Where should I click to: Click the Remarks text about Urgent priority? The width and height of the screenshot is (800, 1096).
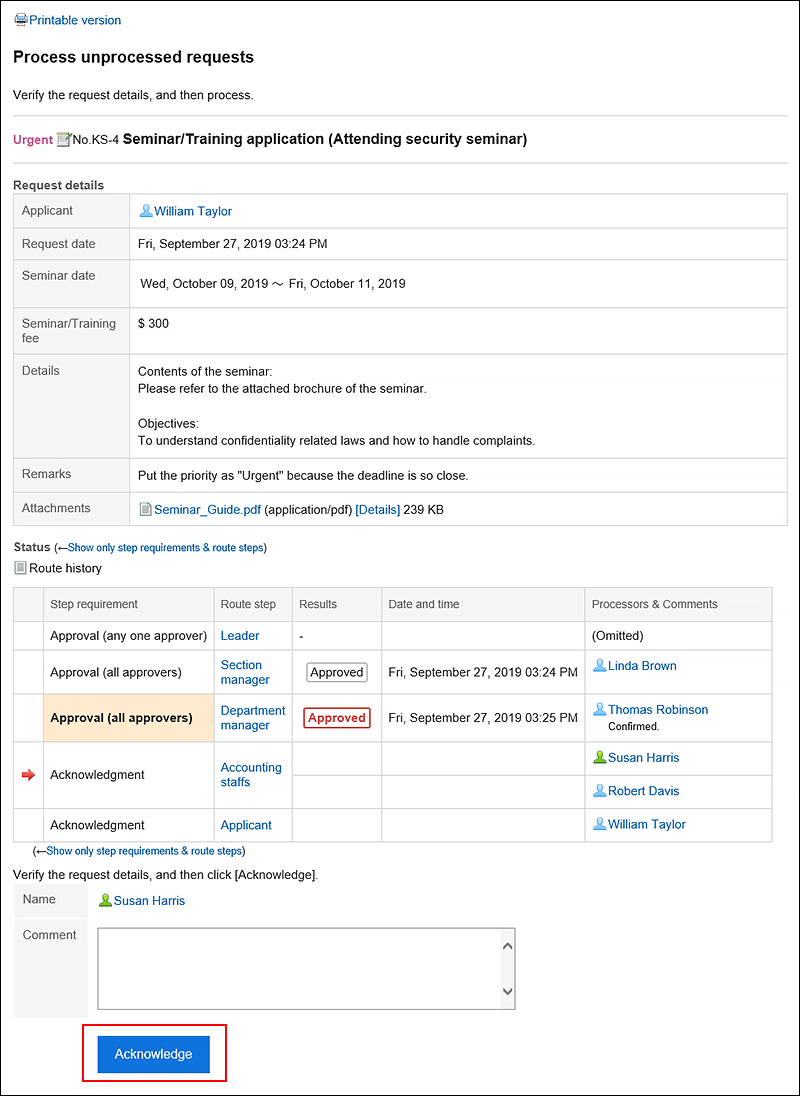pos(303,476)
